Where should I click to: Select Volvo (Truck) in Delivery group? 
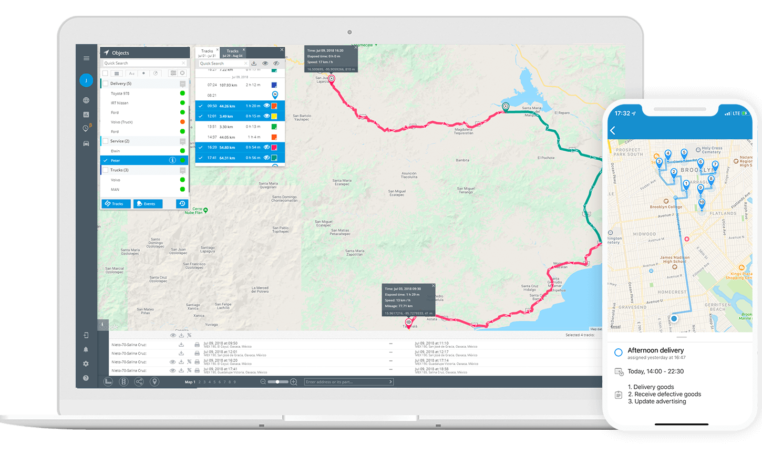pos(144,122)
